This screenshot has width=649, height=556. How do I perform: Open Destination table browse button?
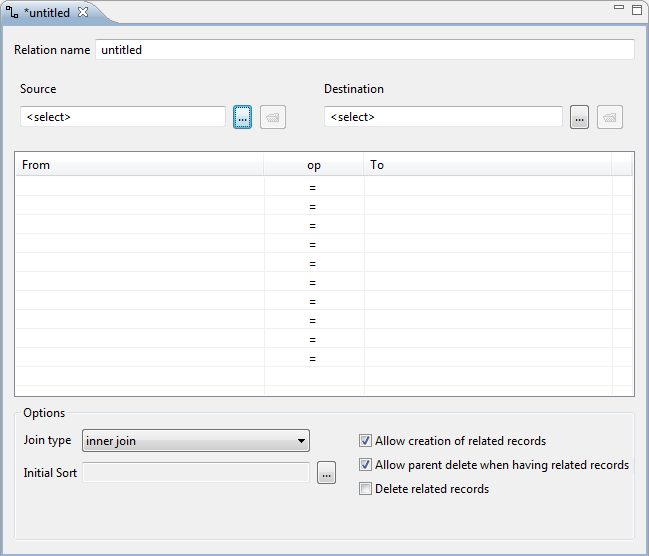pos(579,117)
